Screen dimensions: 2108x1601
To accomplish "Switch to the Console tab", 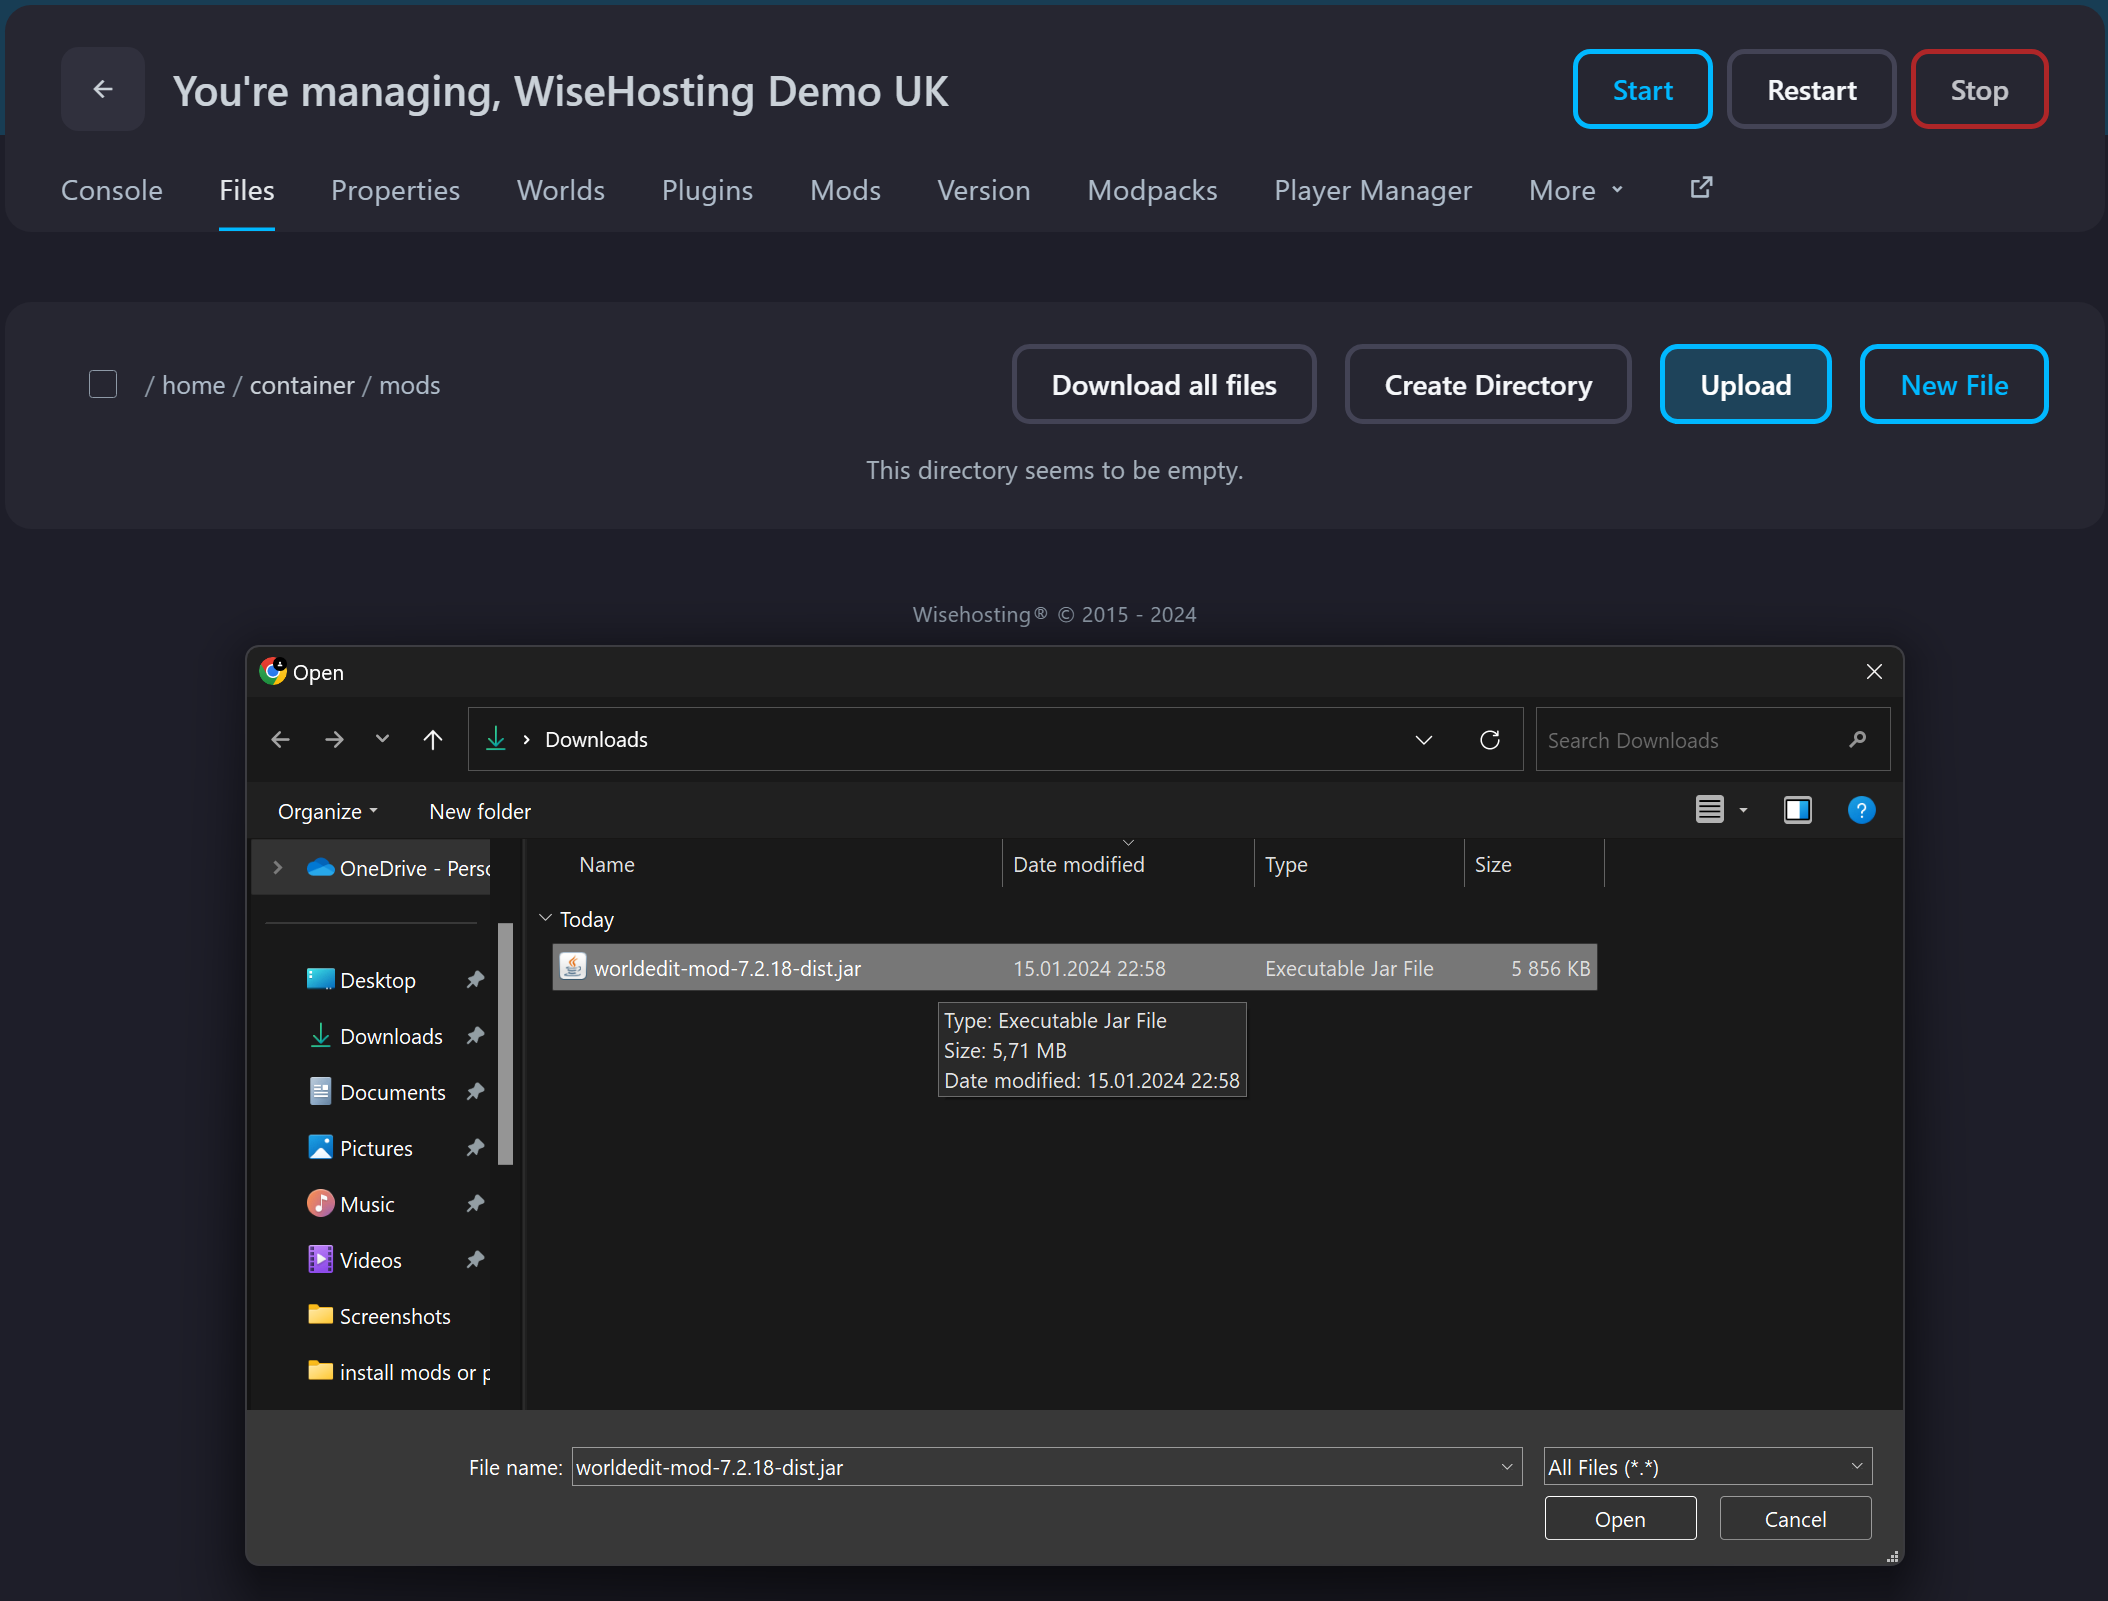I will [111, 190].
